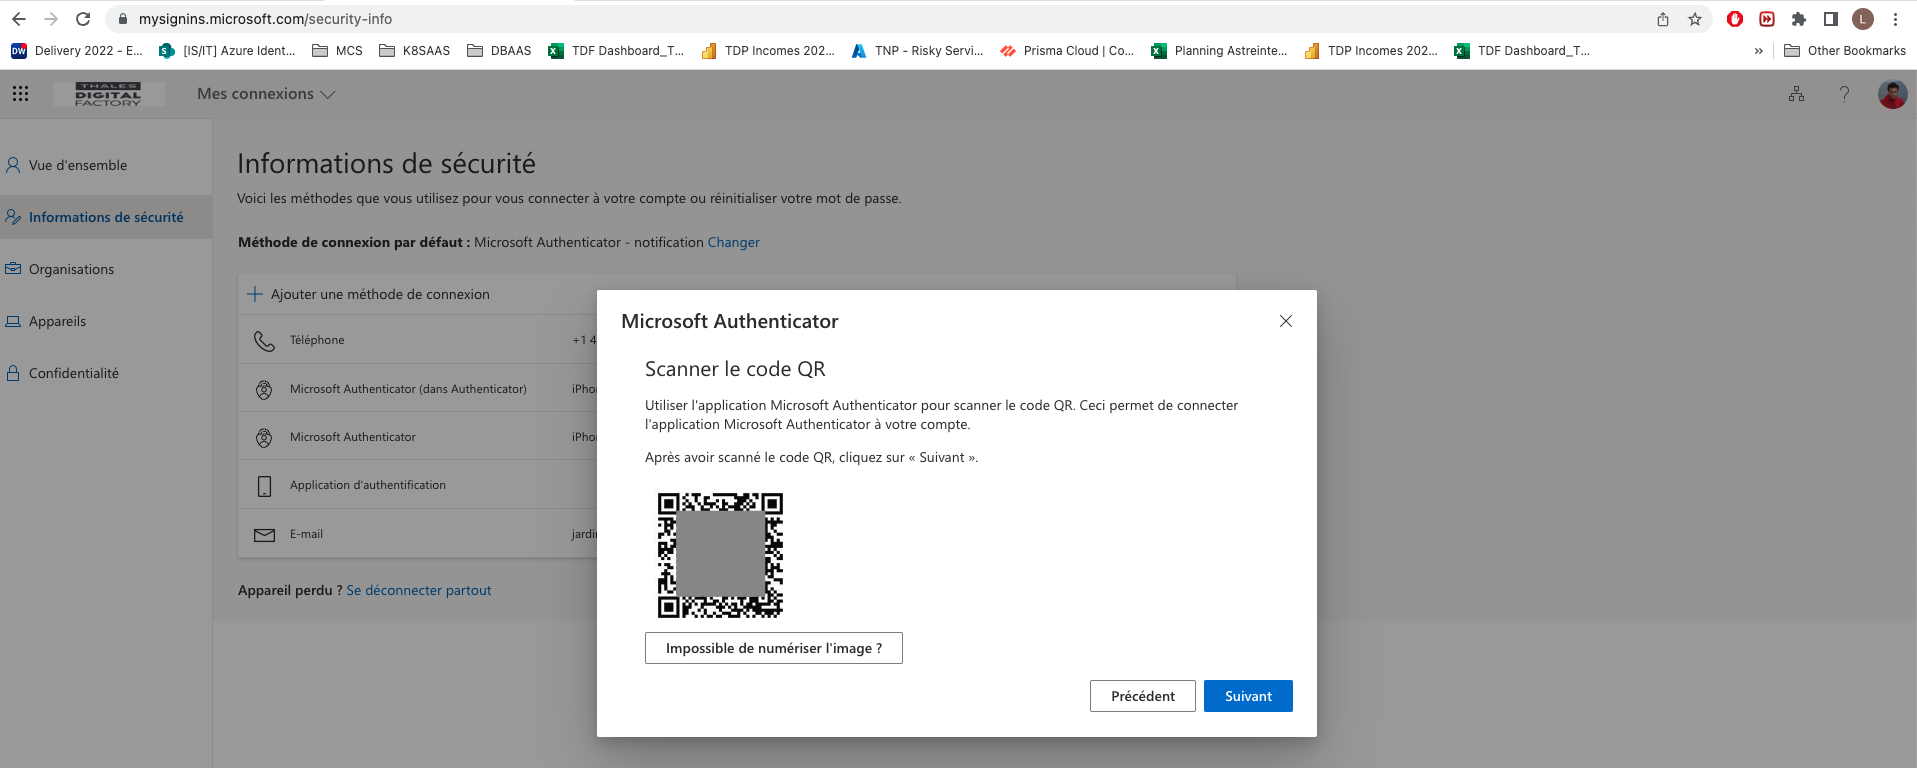
Task: Click the plus icon to add method
Action: 255,294
